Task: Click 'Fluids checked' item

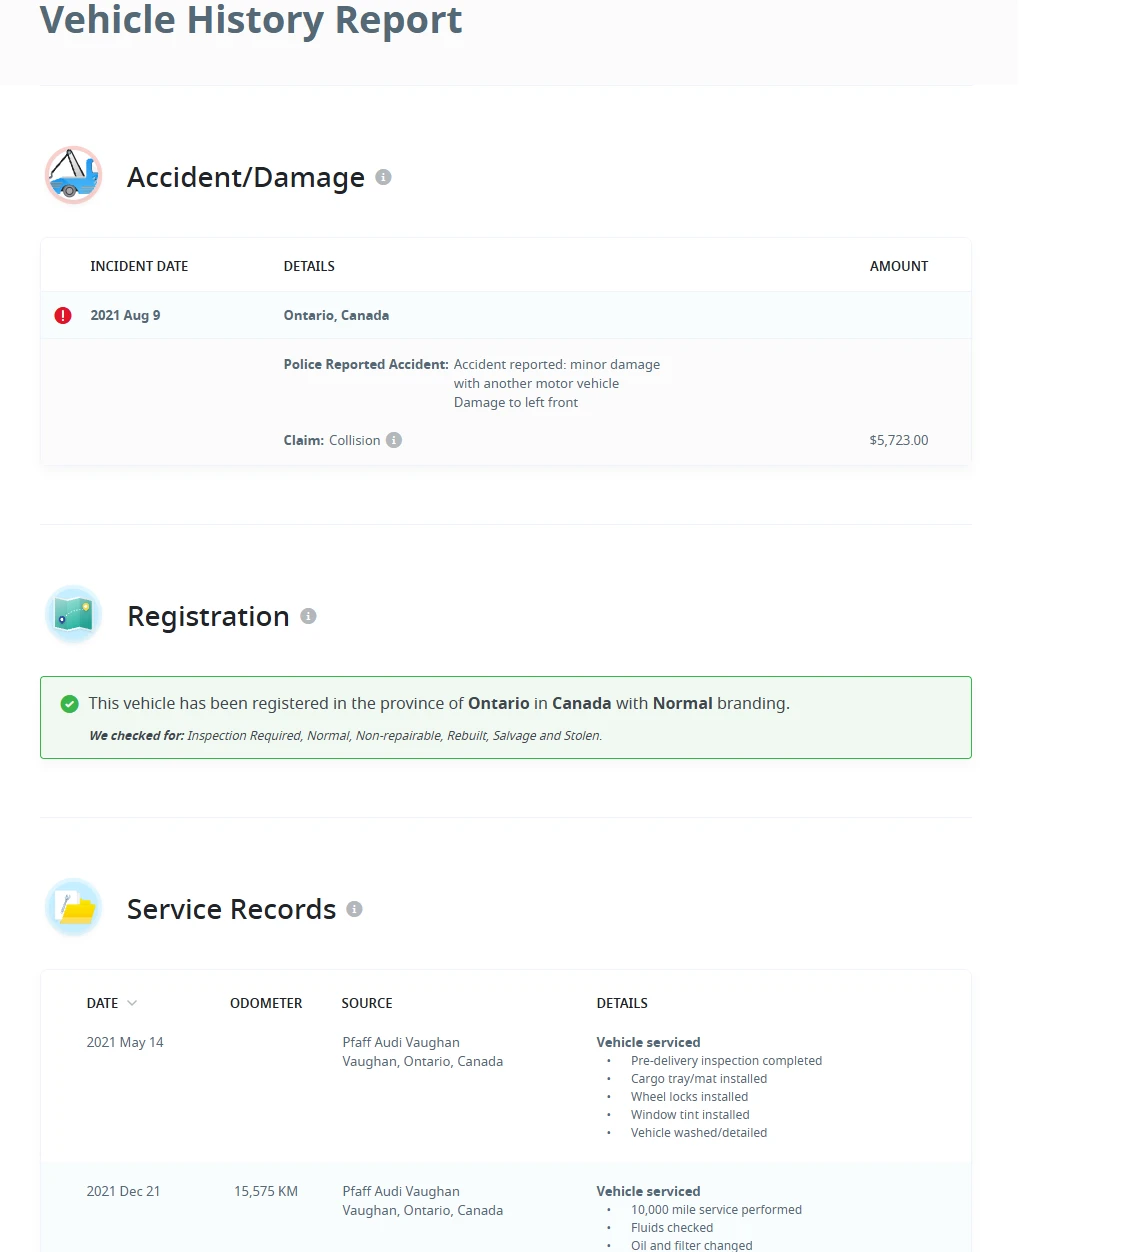Action: [x=672, y=1228]
